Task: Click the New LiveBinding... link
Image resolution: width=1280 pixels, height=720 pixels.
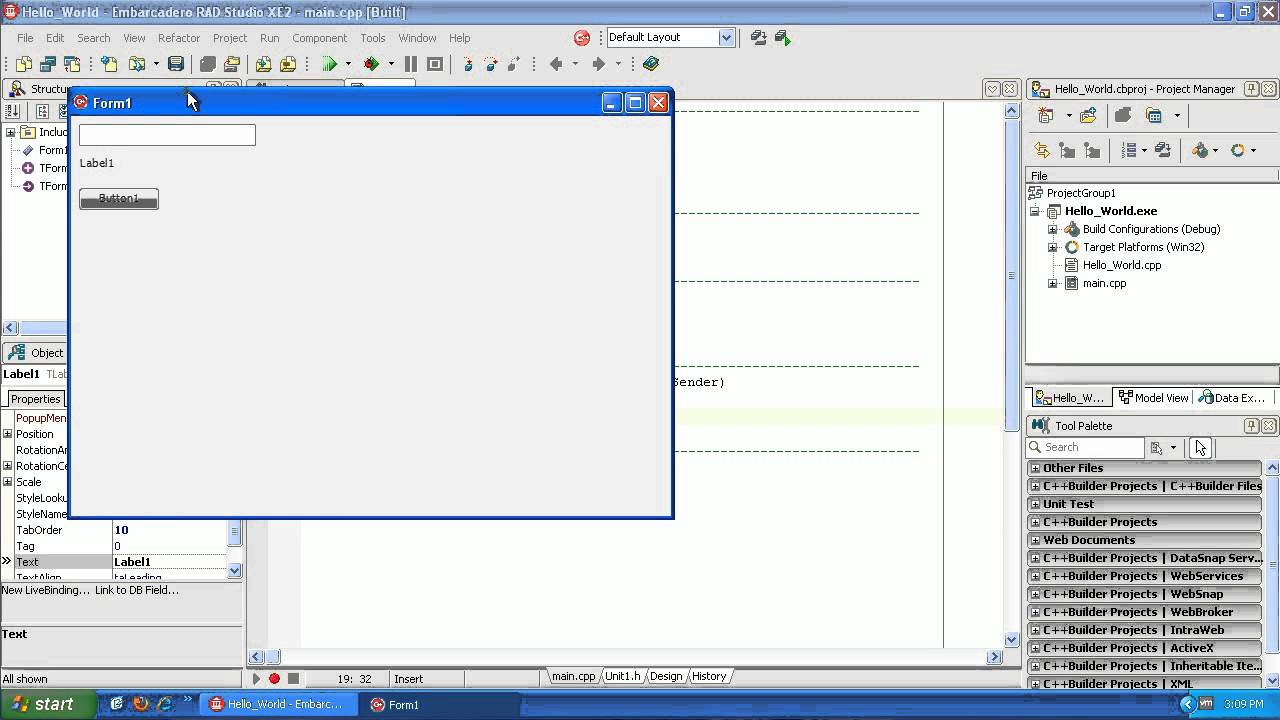Action: tap(45, 590)
